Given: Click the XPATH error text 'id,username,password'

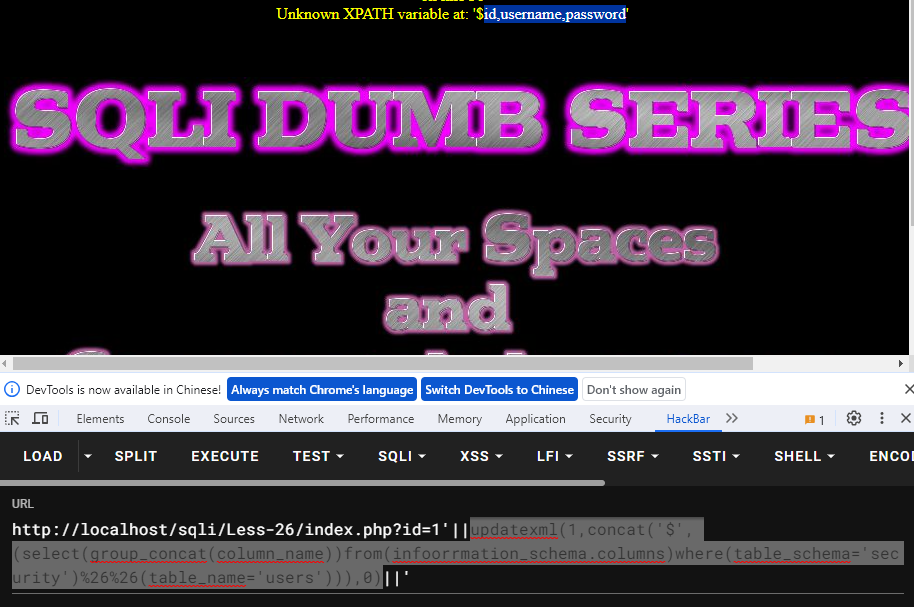Looking at the screenshot, I should pyautogui.click(x=554, y=14).
